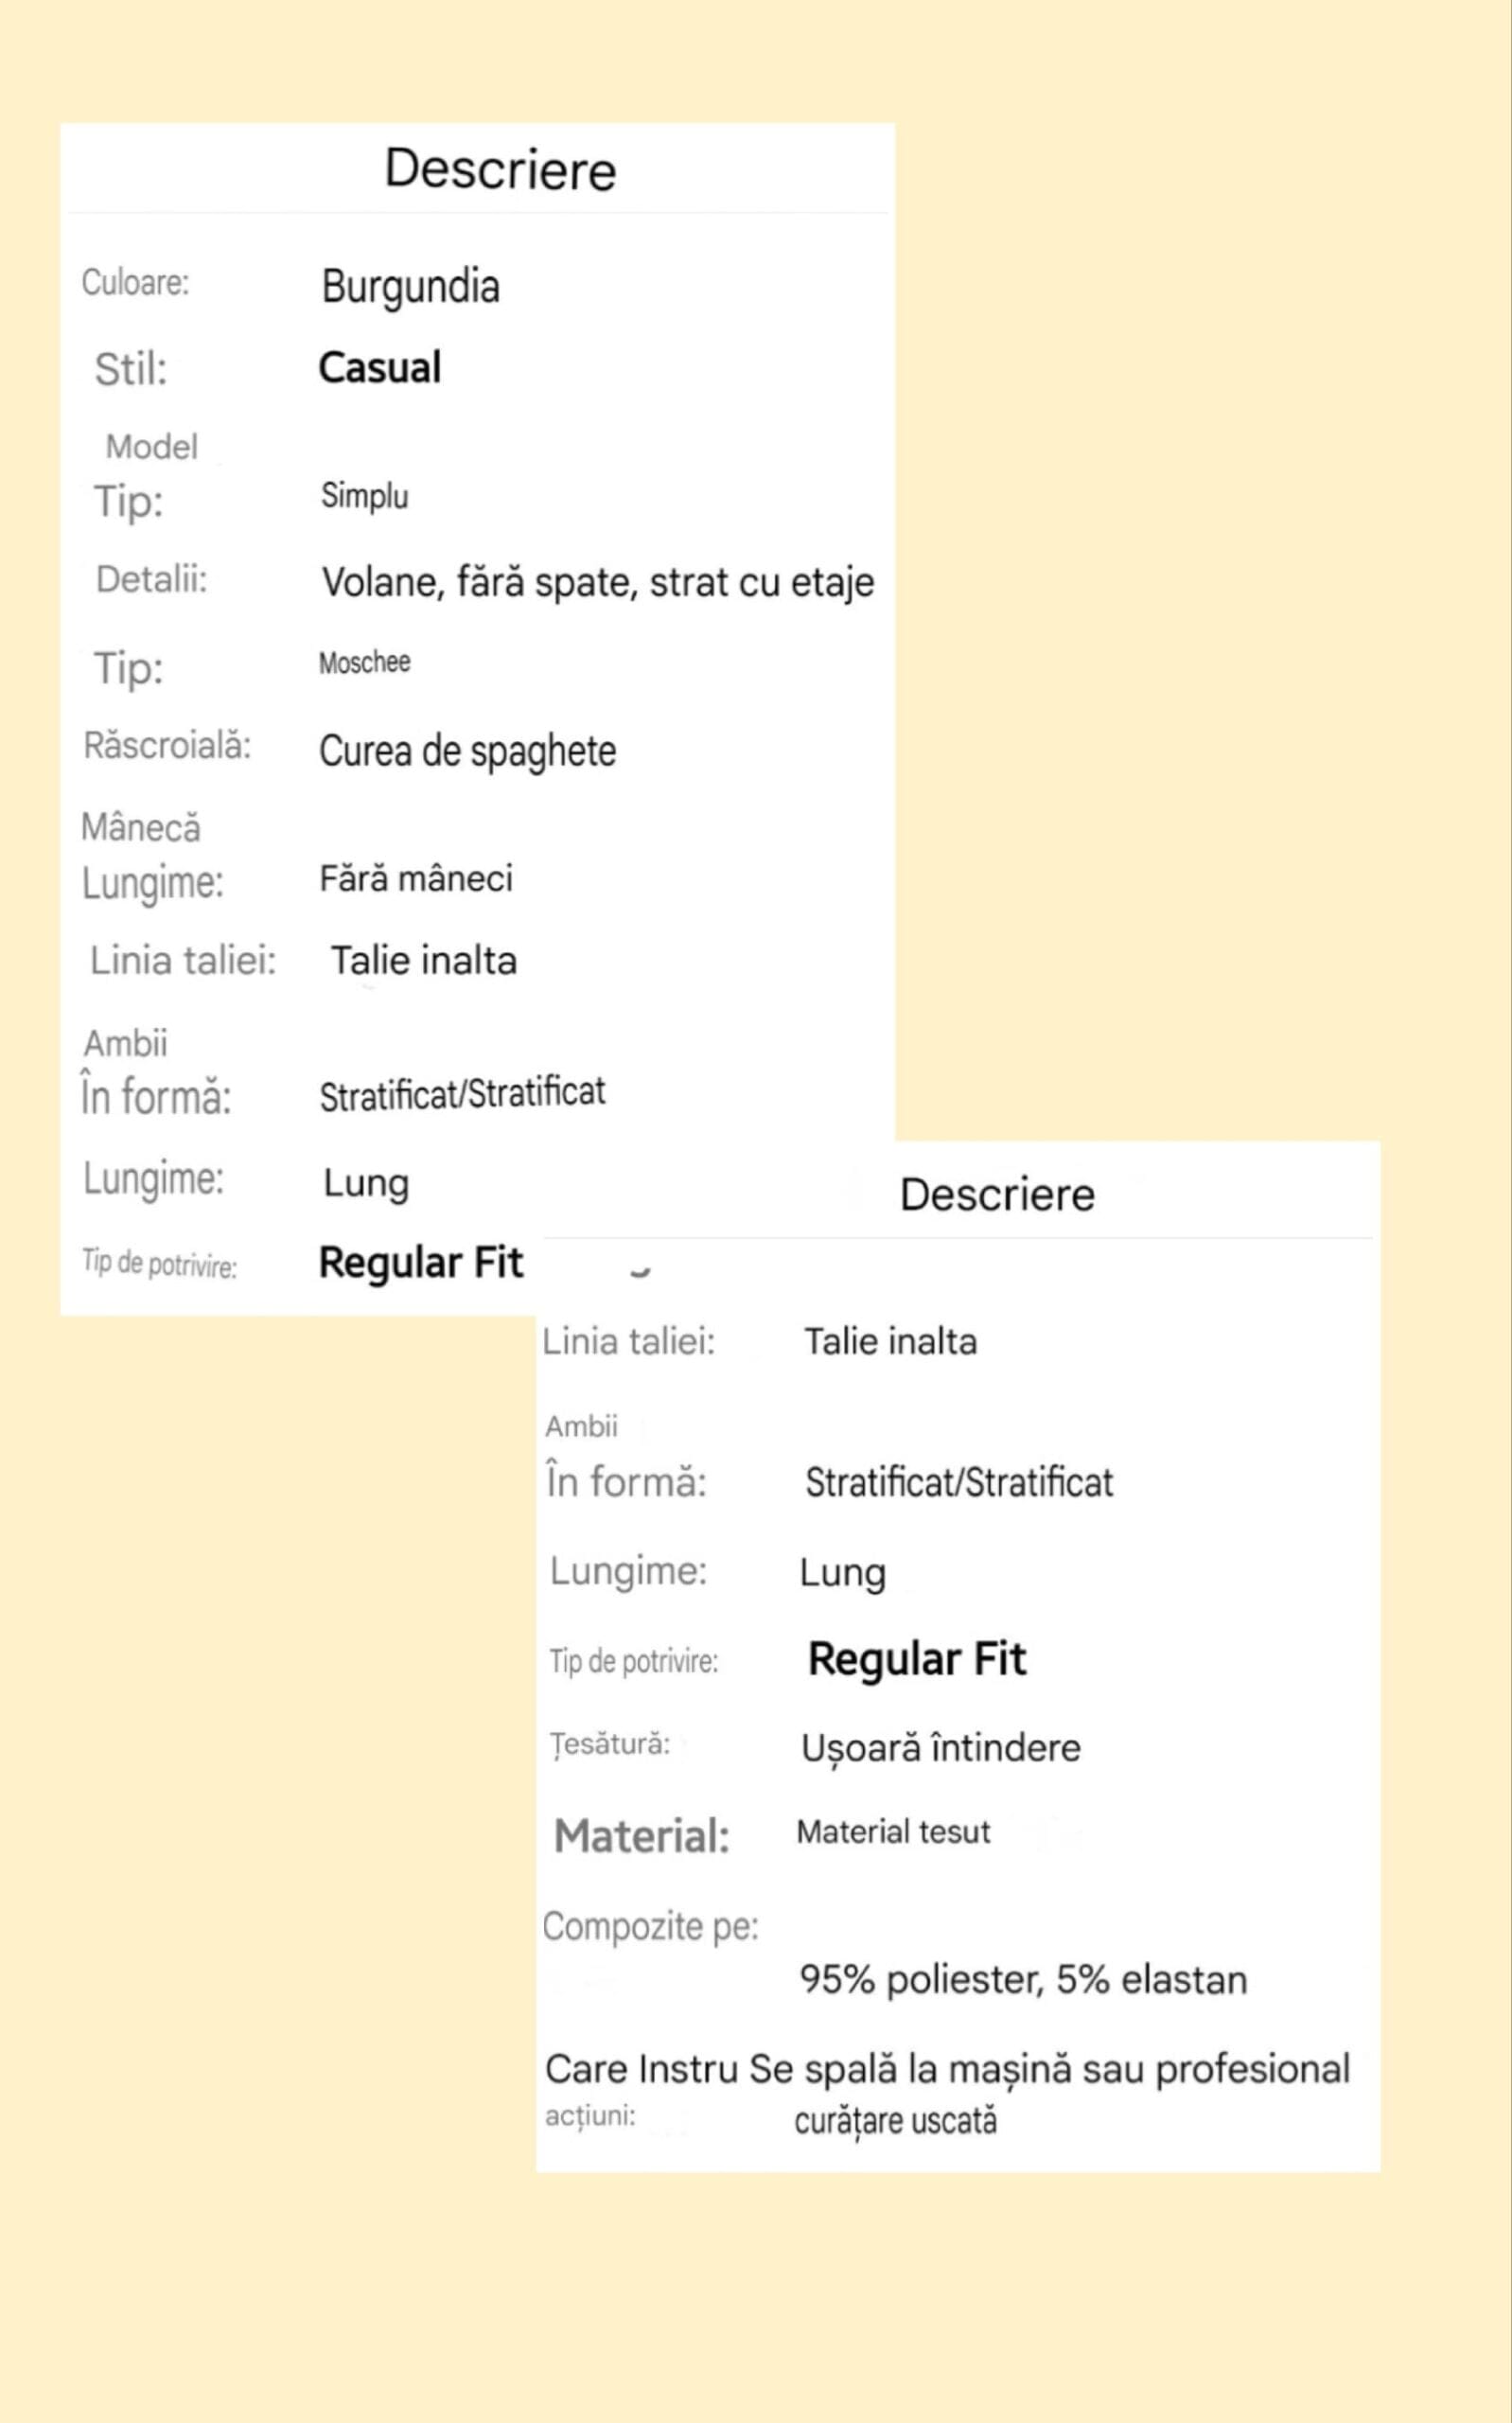
Task: Click the Moschee type value
Action: pyautogui.click(x=364, y=662)
